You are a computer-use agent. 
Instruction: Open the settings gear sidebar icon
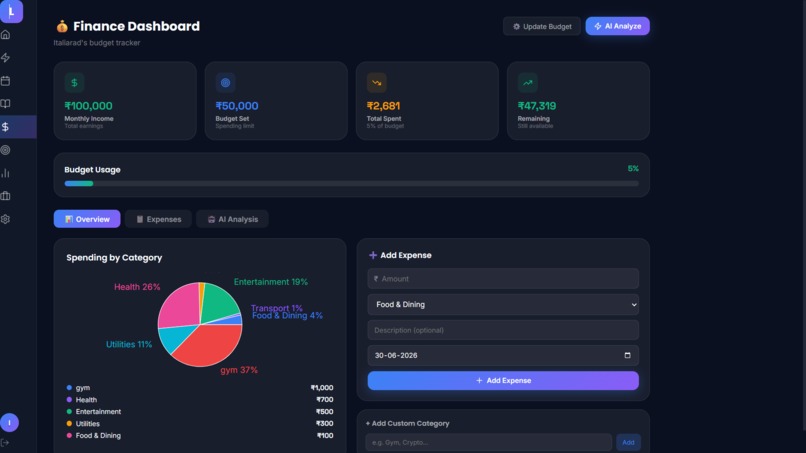(6, 219)
